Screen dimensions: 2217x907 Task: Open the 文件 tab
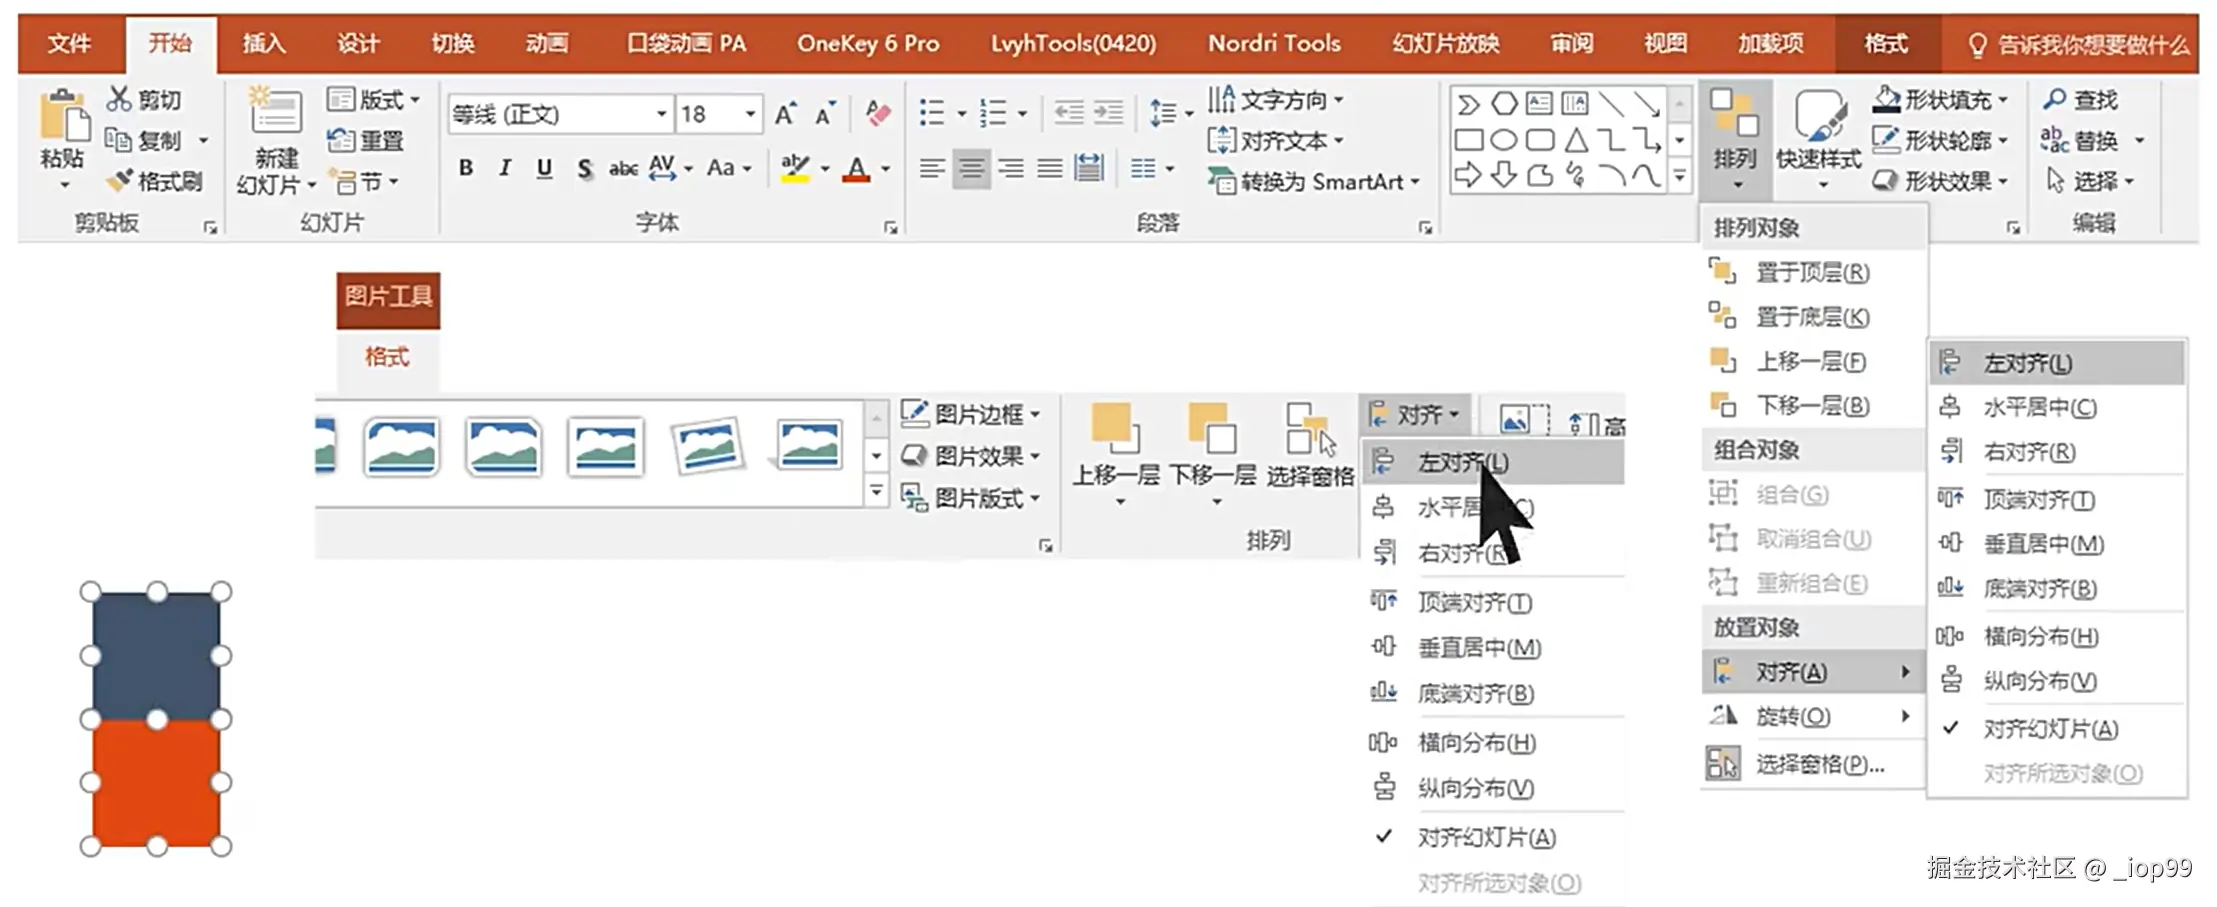point(70,43)
